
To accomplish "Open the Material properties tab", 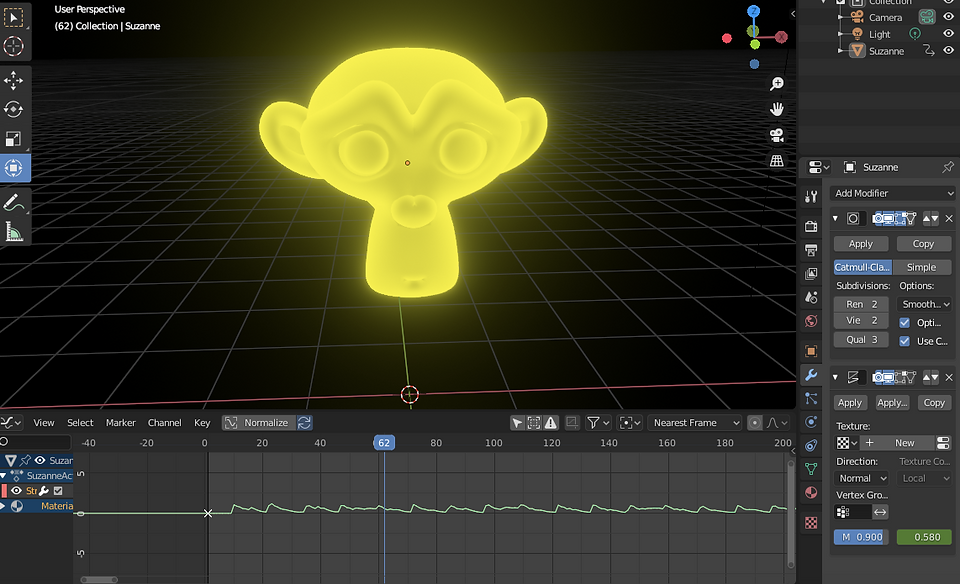I will [811, 493].
